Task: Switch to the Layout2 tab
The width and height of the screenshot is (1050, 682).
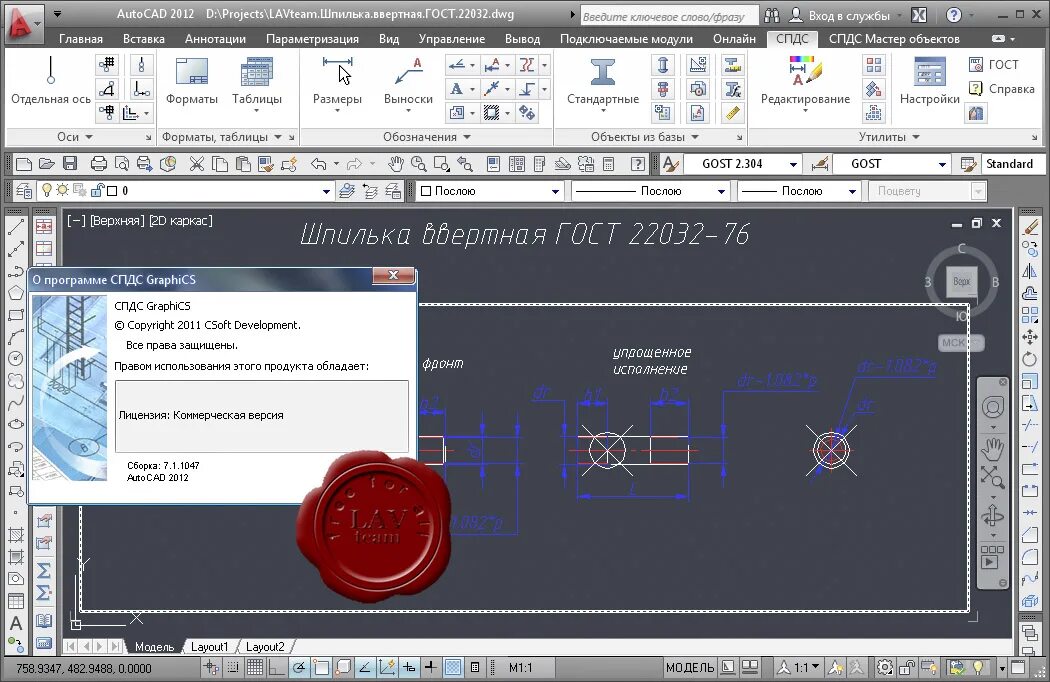Action: [x=265, y=646]
